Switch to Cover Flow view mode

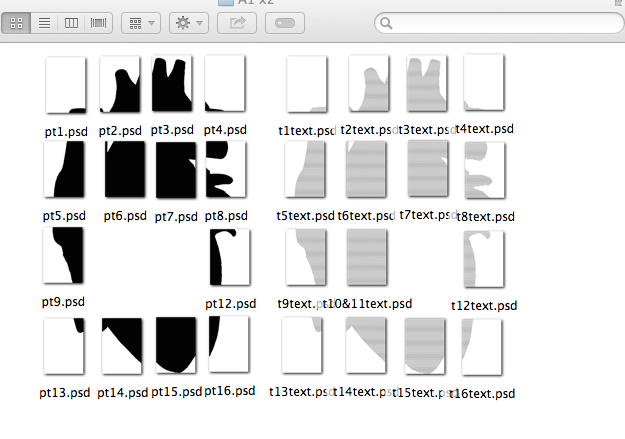tap(98, 23)
